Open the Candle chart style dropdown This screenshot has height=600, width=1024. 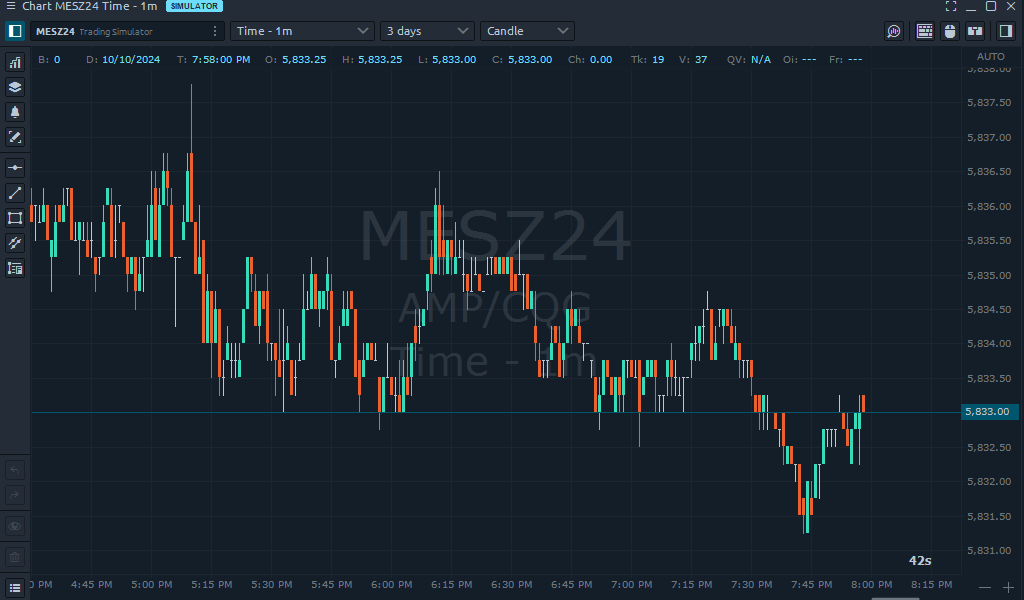pyautogui.click(x=527, y=31)
